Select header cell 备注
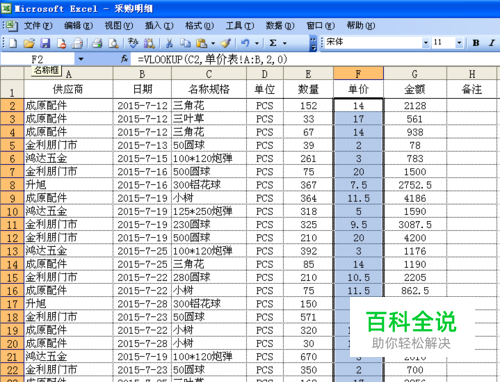The width and height of the screenshot is (500, 382). pyautogui.click(x=471, y=89)
